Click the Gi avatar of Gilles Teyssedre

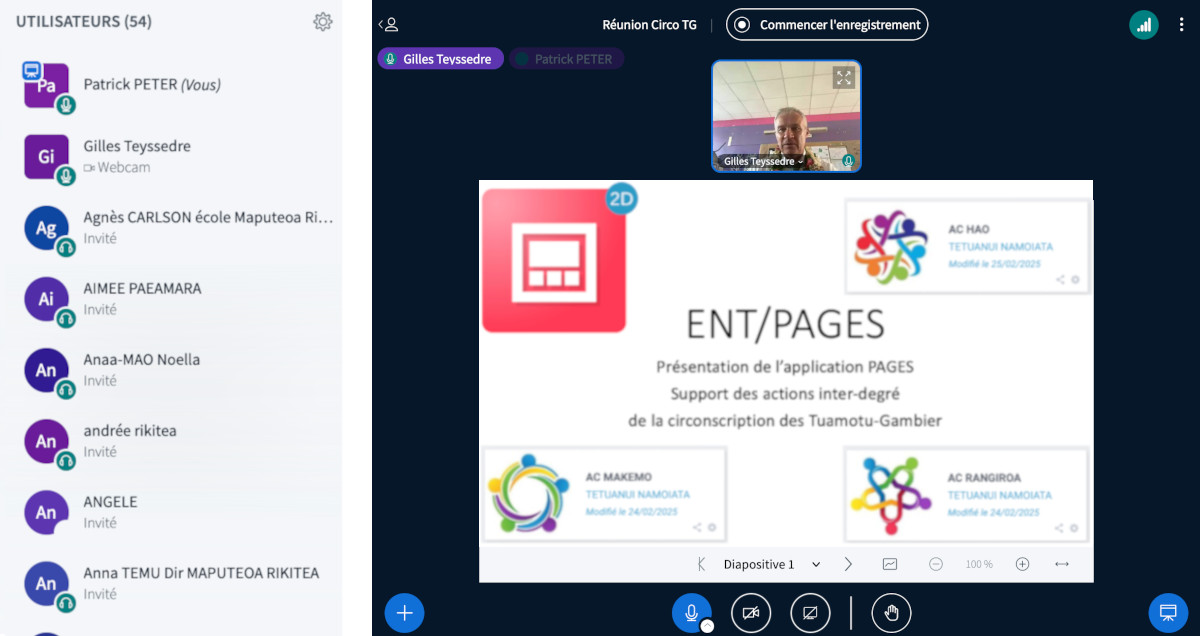click(47, 157)
